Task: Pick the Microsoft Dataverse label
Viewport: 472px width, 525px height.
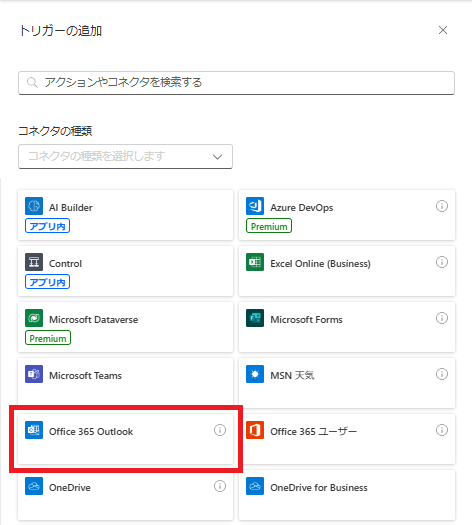Action: click(x=93, y=319)
